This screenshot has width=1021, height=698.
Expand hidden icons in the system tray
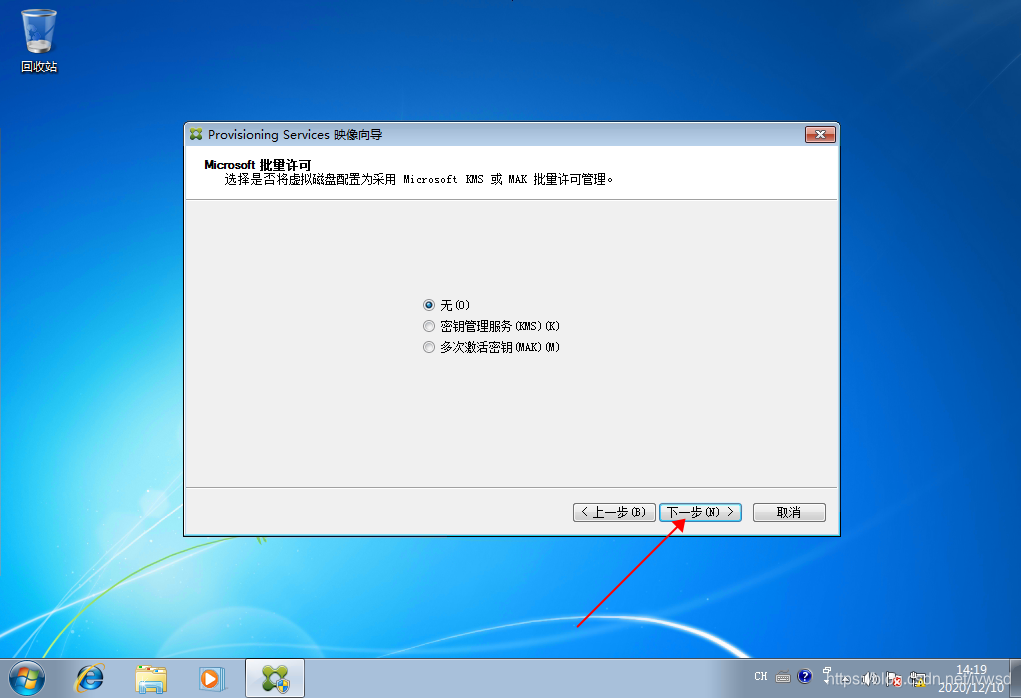click(846, 679)
